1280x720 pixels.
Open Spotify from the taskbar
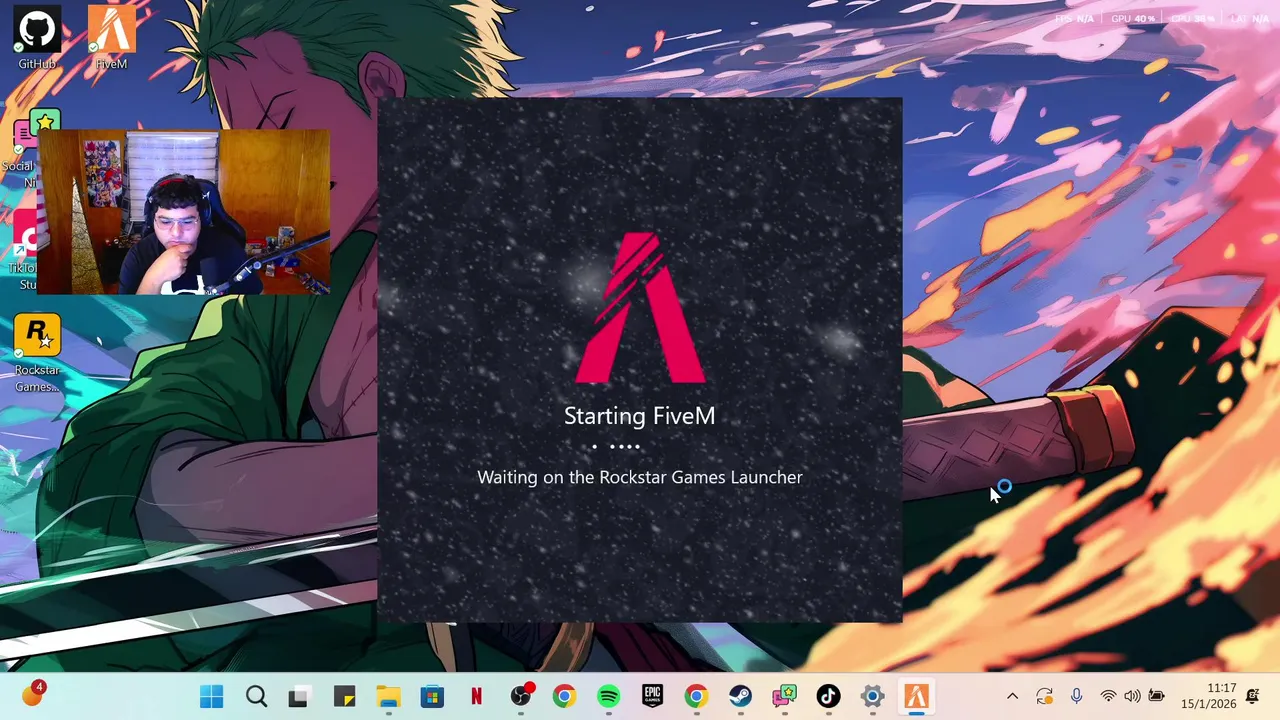[x=608, y=697]
